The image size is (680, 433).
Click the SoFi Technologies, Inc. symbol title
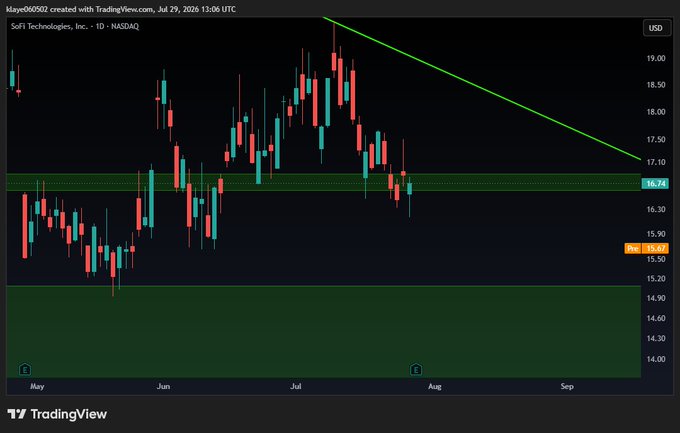75,26
